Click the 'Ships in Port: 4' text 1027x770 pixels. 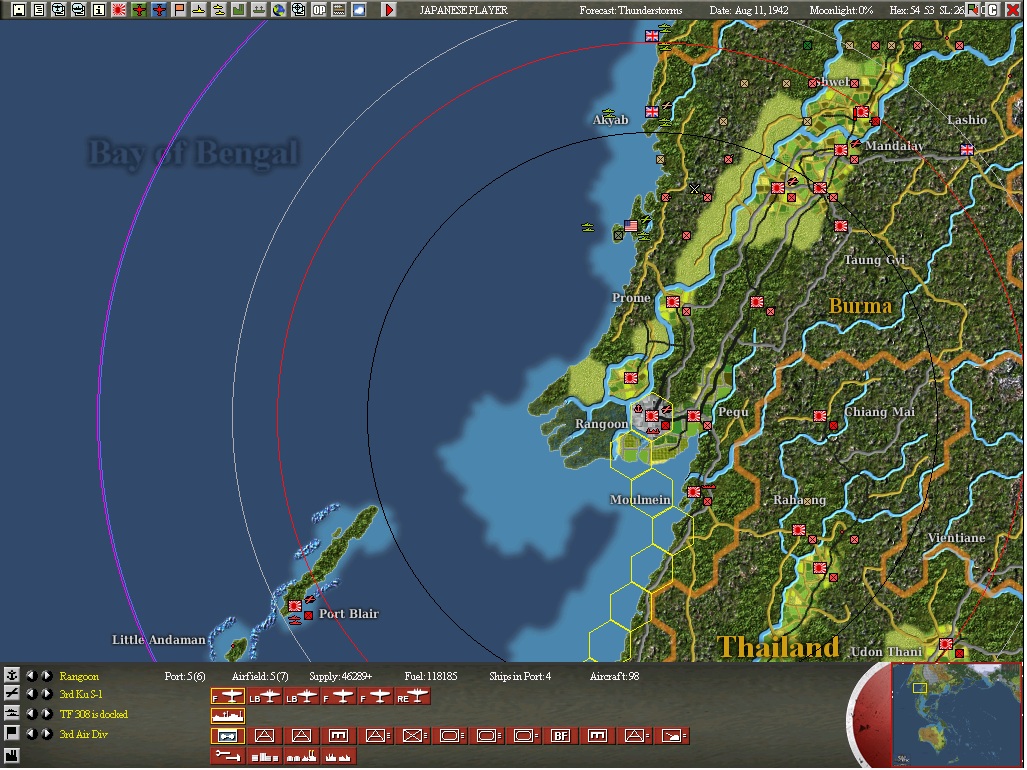(x=520, y=676)
